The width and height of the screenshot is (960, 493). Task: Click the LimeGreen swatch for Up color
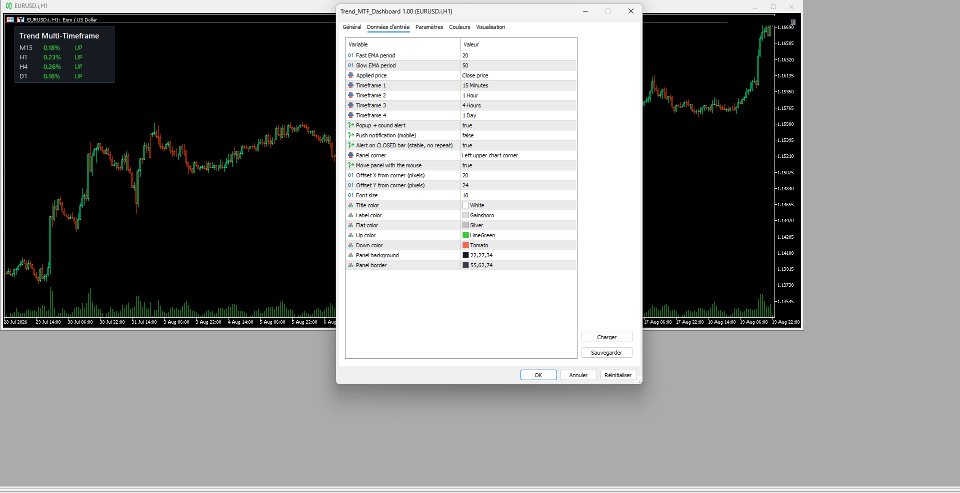pyautogui.click(x=465, y=235)
